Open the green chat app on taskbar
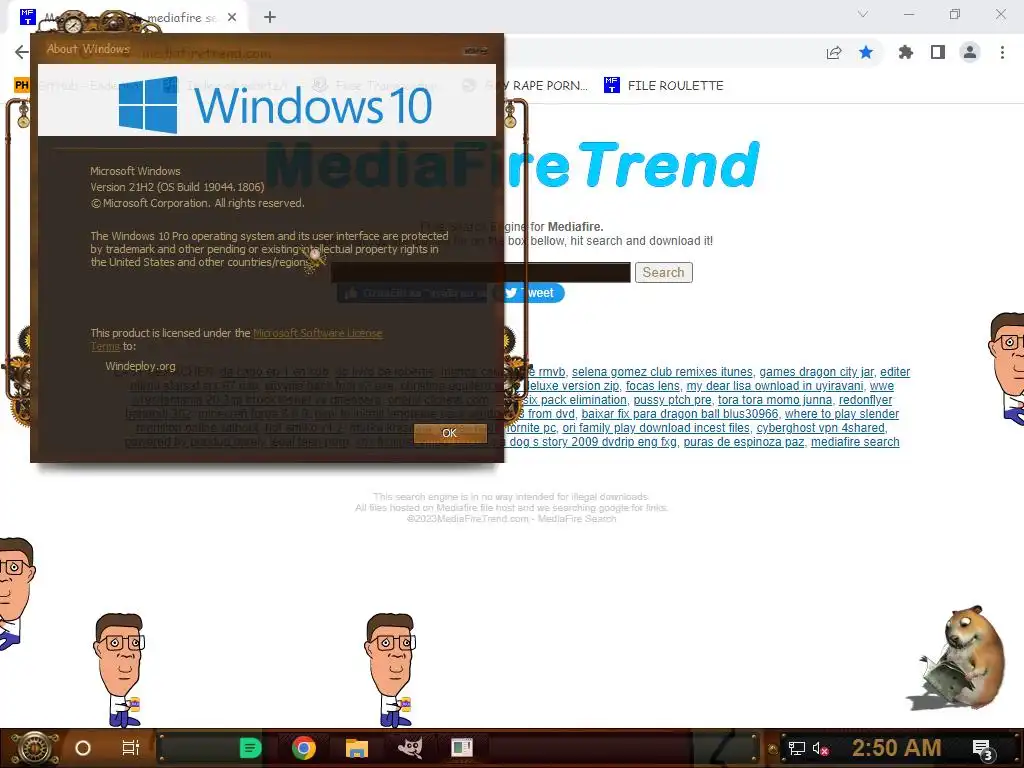This screenshot has width=1024, height=768. [250, 748]
